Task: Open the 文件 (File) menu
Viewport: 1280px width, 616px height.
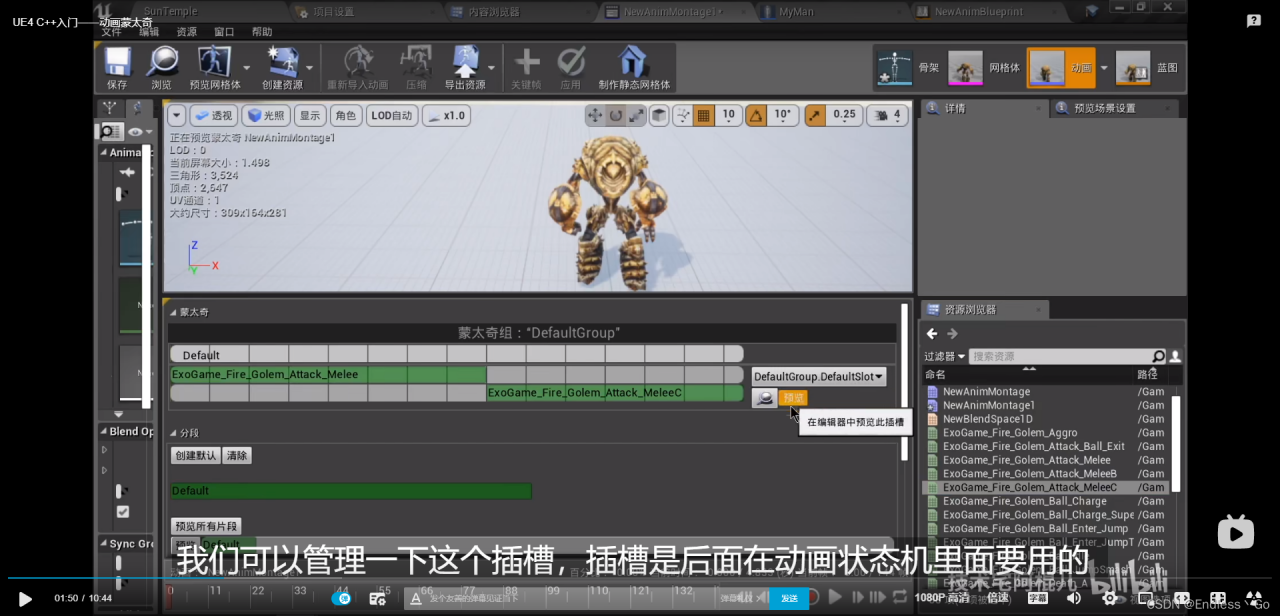Action: click(x=111, y=32)
